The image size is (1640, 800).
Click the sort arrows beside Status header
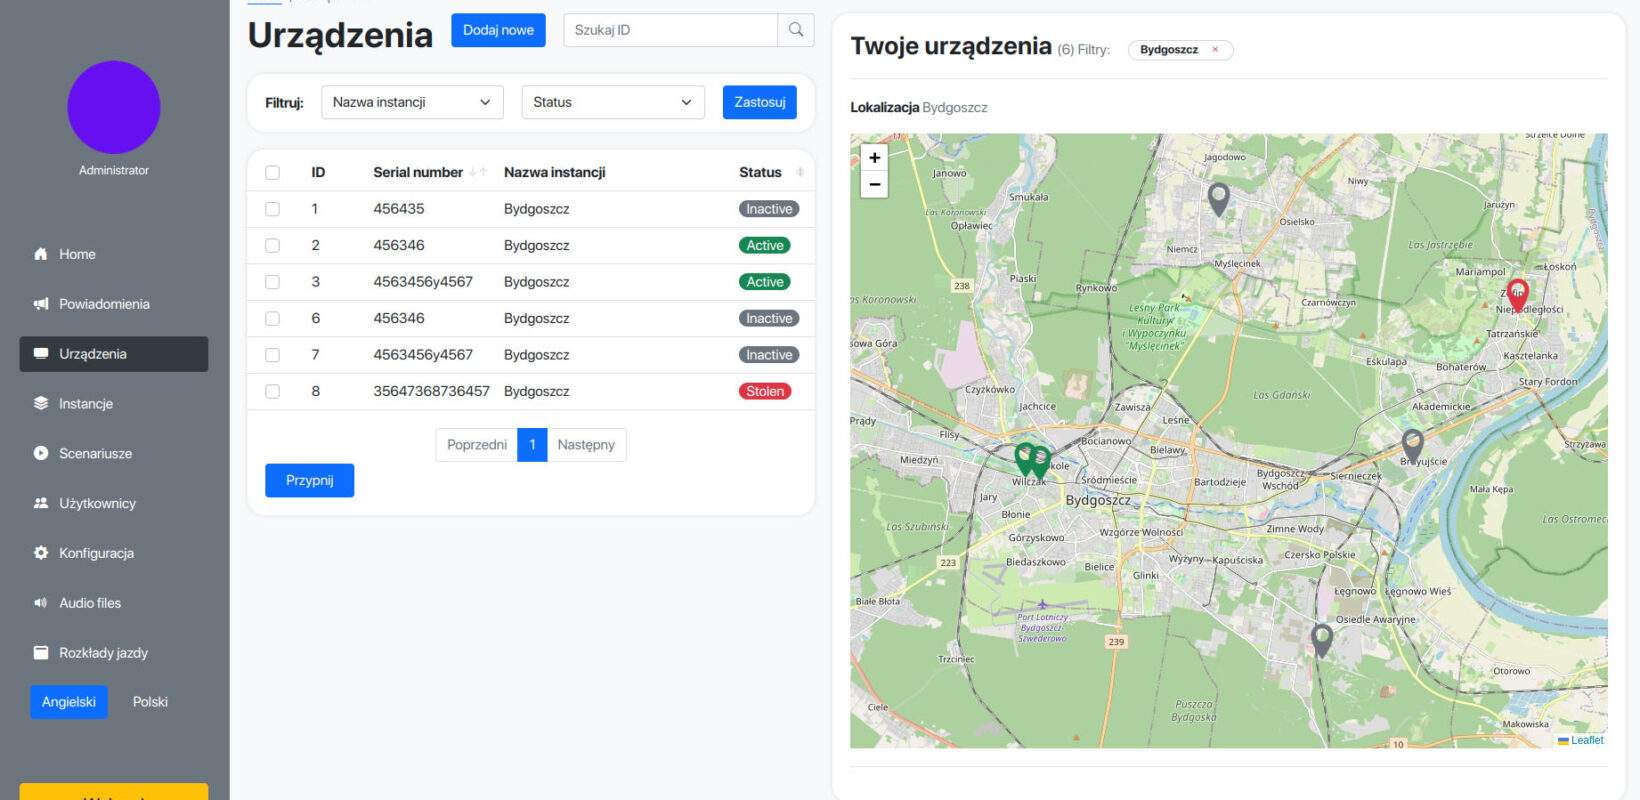pyautogui.click(x=800, y=172)
